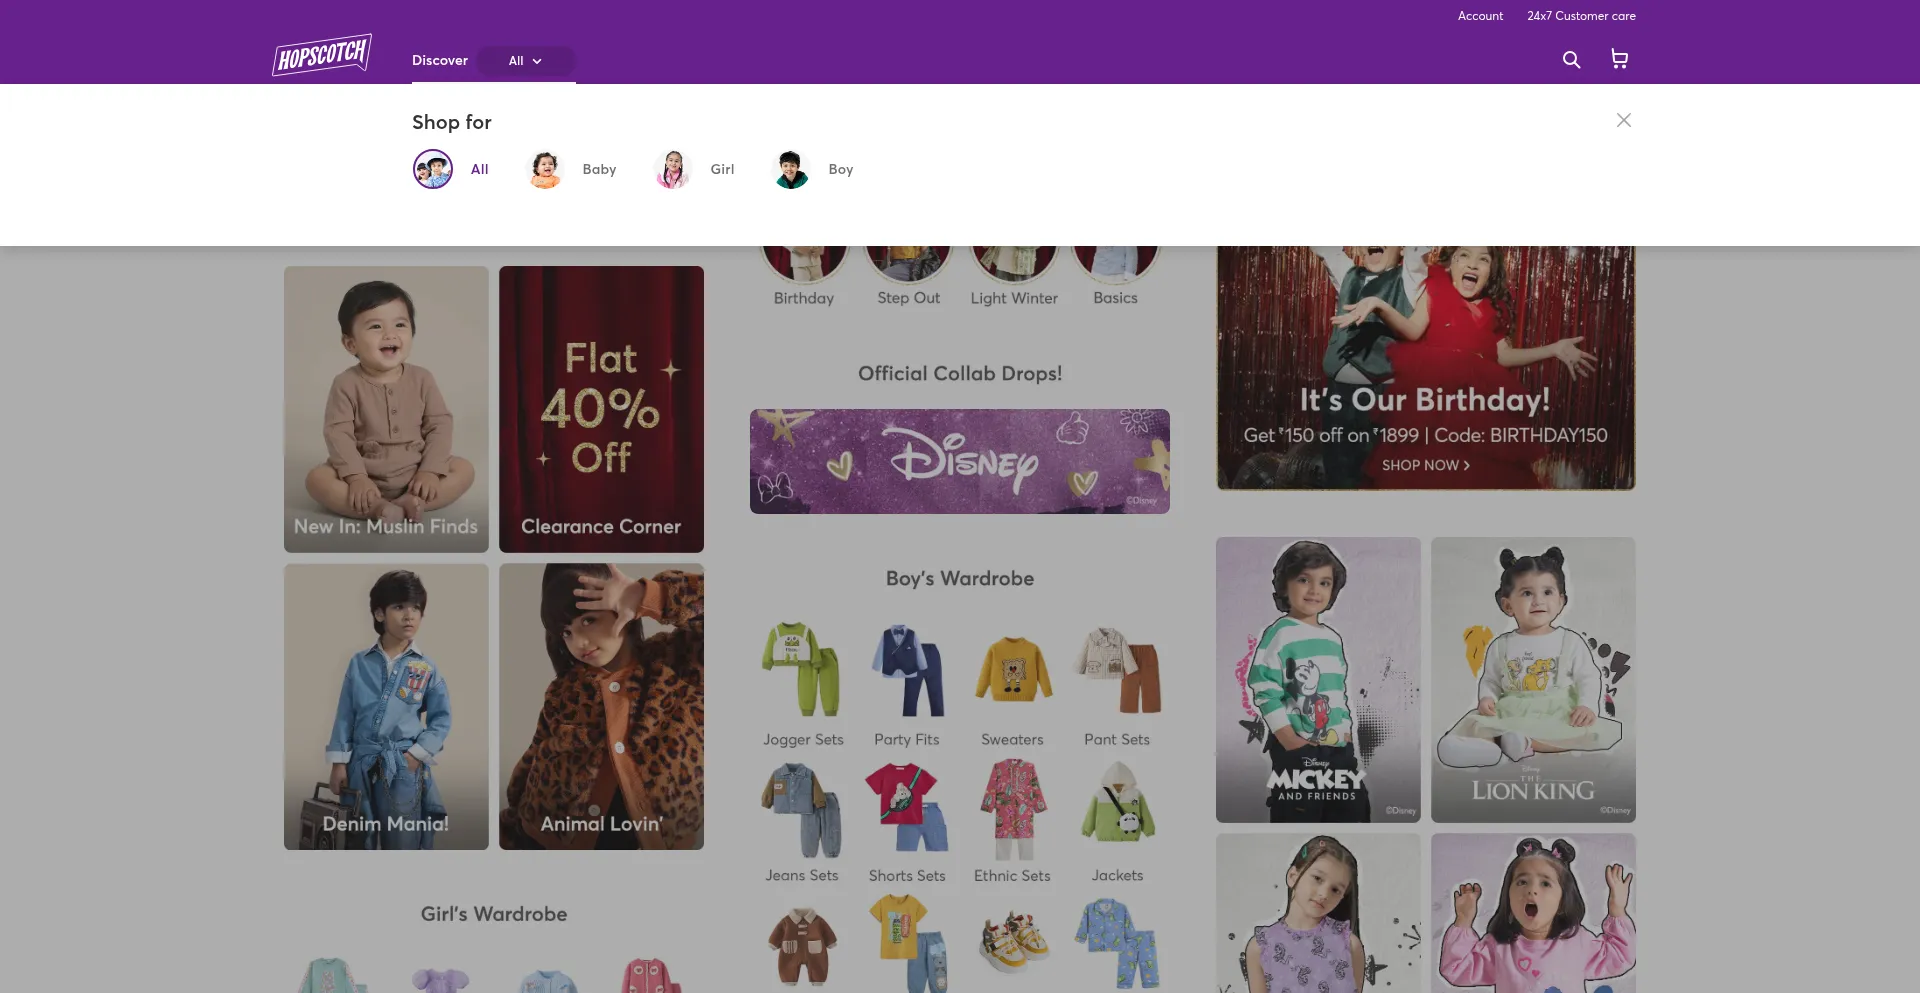Viewport: 1920px width, 993px height.
Task: Select the Girl avatar
Action: tap(673, 169)
